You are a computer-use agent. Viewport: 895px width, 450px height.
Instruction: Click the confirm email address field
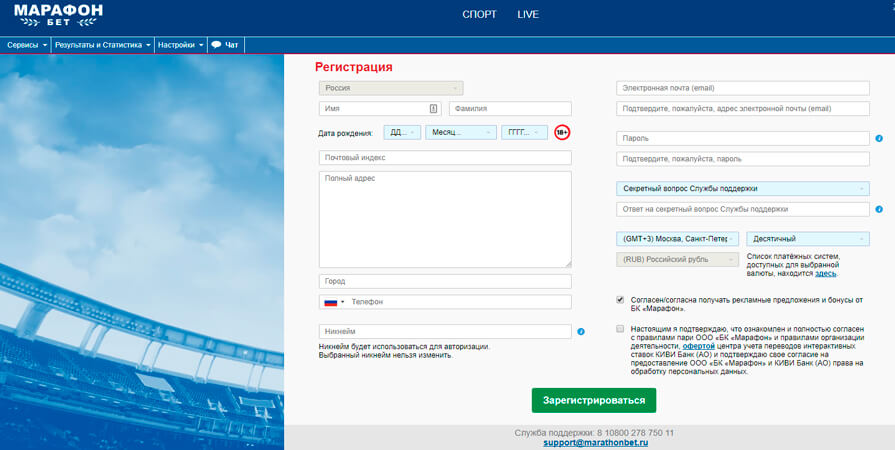pyautogui.click(x=743, y=109)
